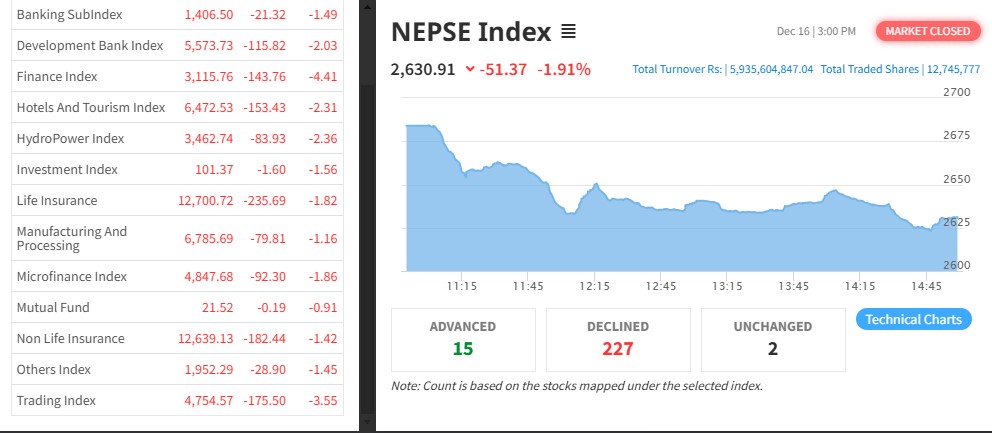This screenshot has height=433, width=992.
Task: Click the Declined stocks count box
Action: tap(618, 339)
